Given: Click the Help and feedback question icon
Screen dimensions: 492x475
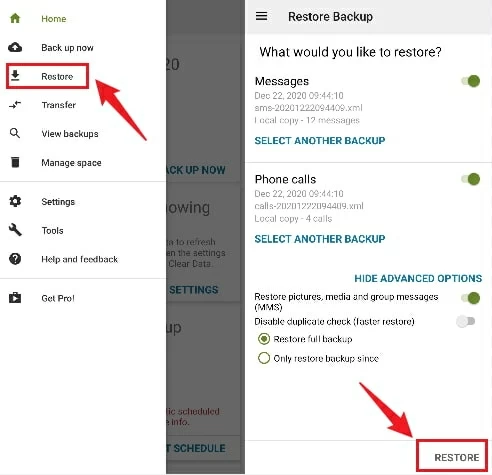Looking at the screenshot, I should [15, 259].
